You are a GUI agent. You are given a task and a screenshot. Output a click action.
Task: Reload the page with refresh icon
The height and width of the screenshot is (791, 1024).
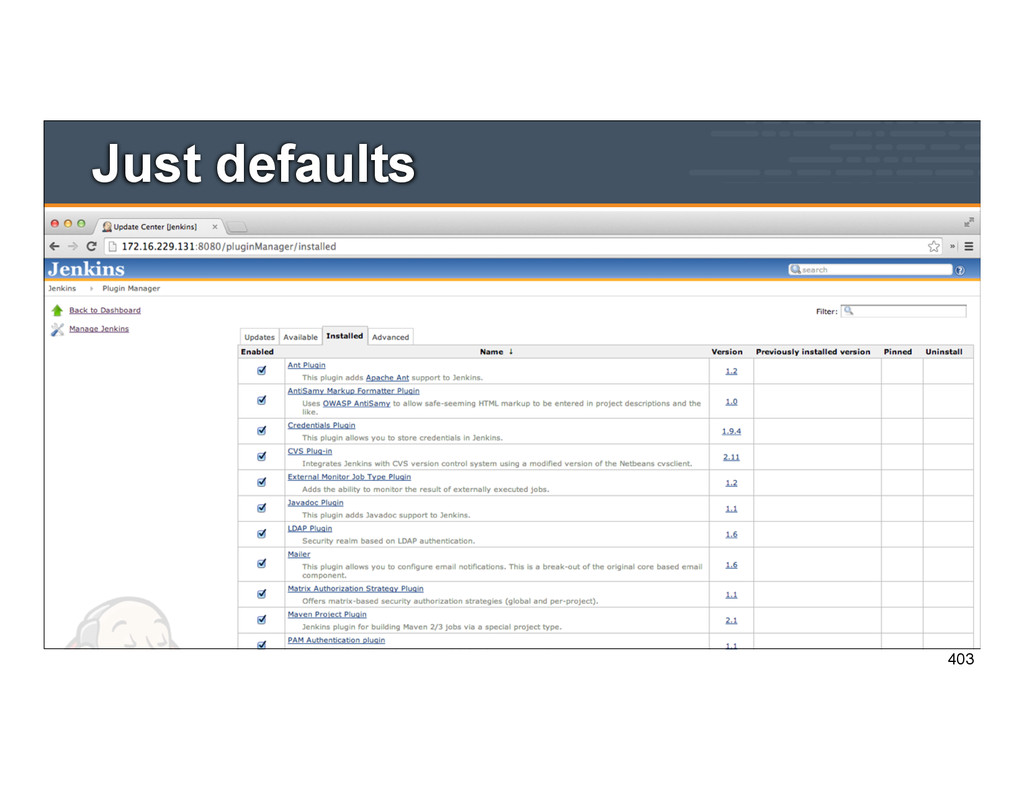point(91,246)
